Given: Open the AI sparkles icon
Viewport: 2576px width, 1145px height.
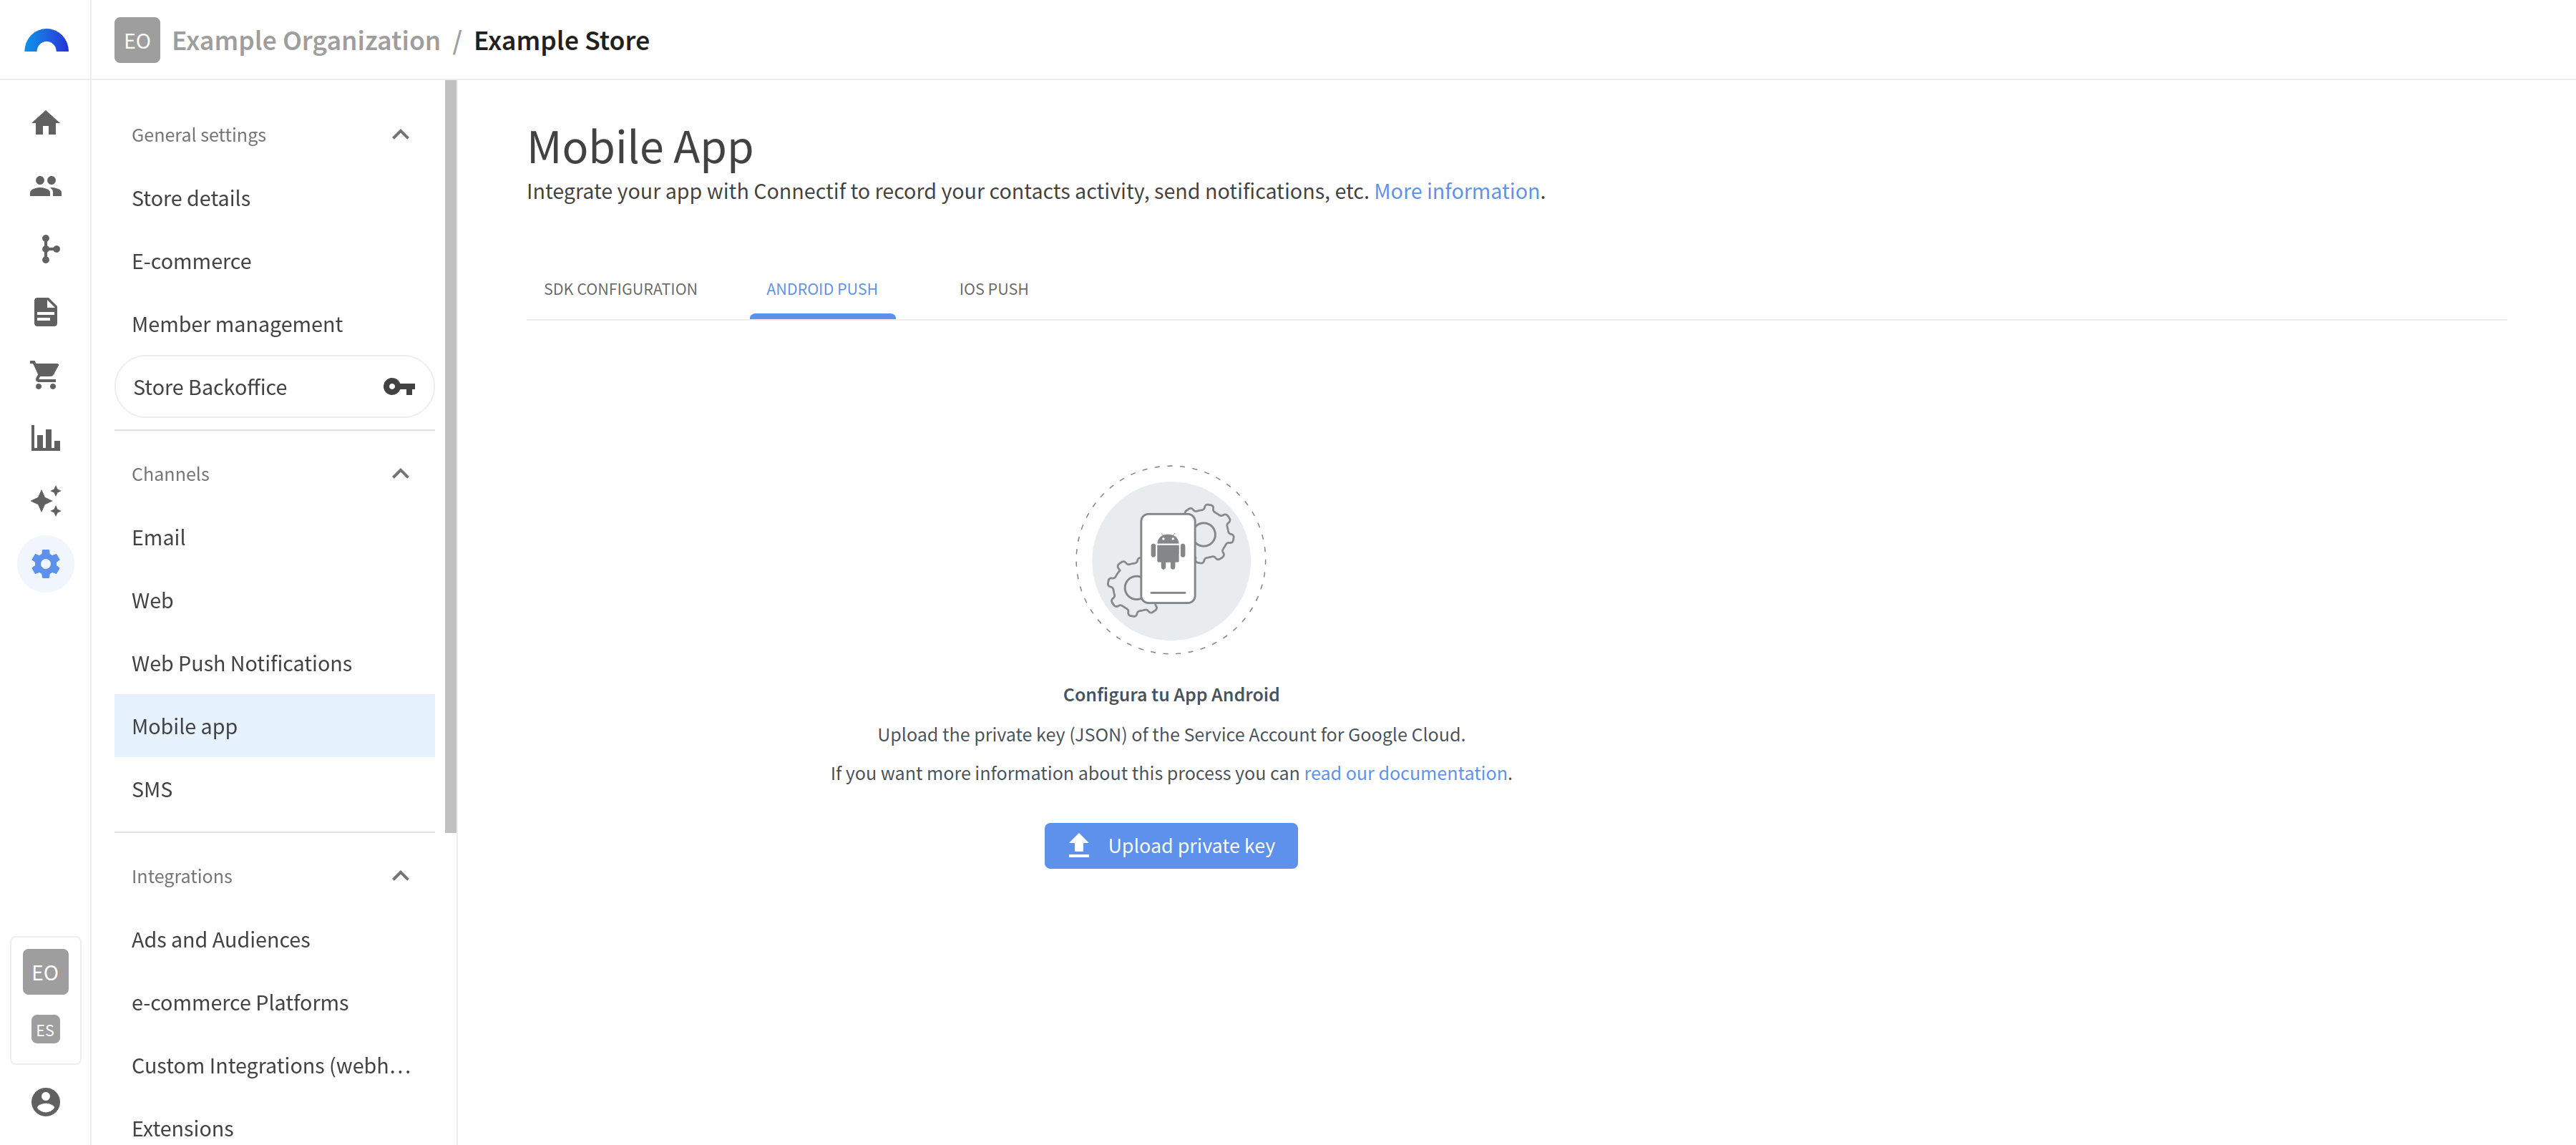Looking at the screenshot, I should coord(46,501).
